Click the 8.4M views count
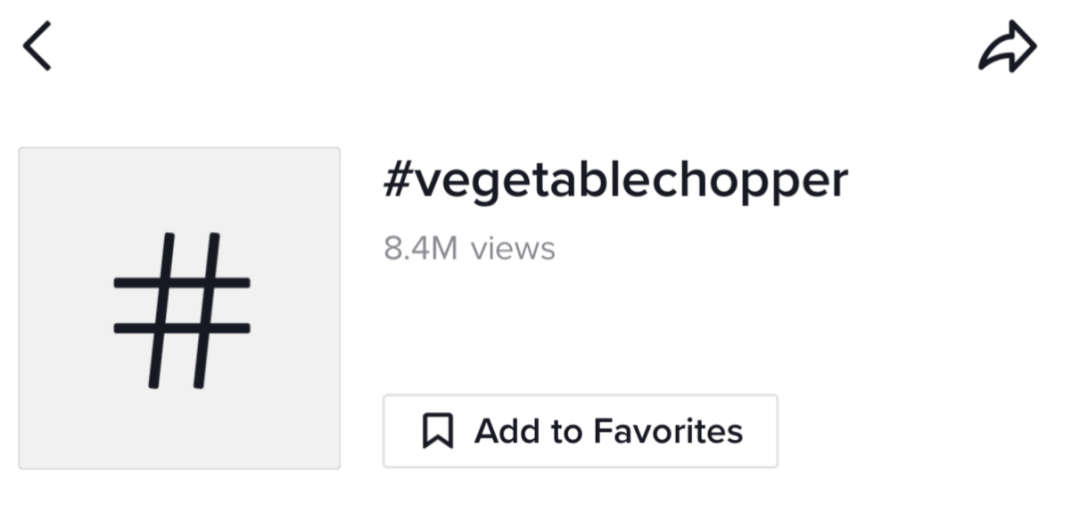 (x=469, y=248)
